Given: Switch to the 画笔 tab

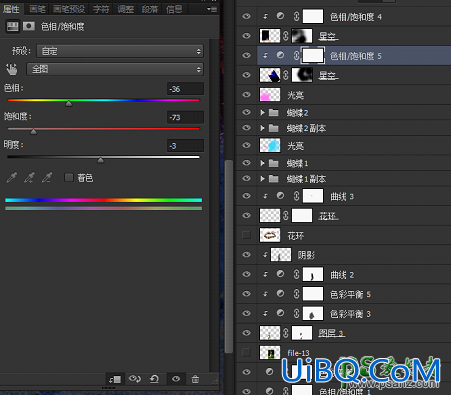Looking at the screenshot, I should point(37,9).
